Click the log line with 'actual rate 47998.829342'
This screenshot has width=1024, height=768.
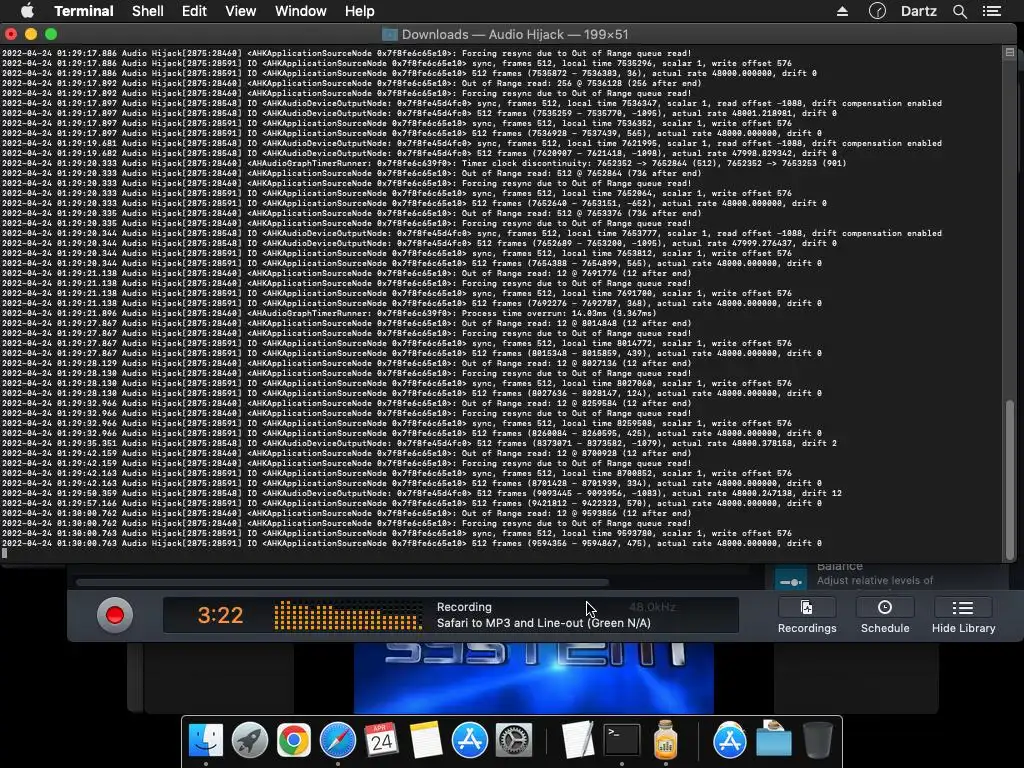point(419,153)
